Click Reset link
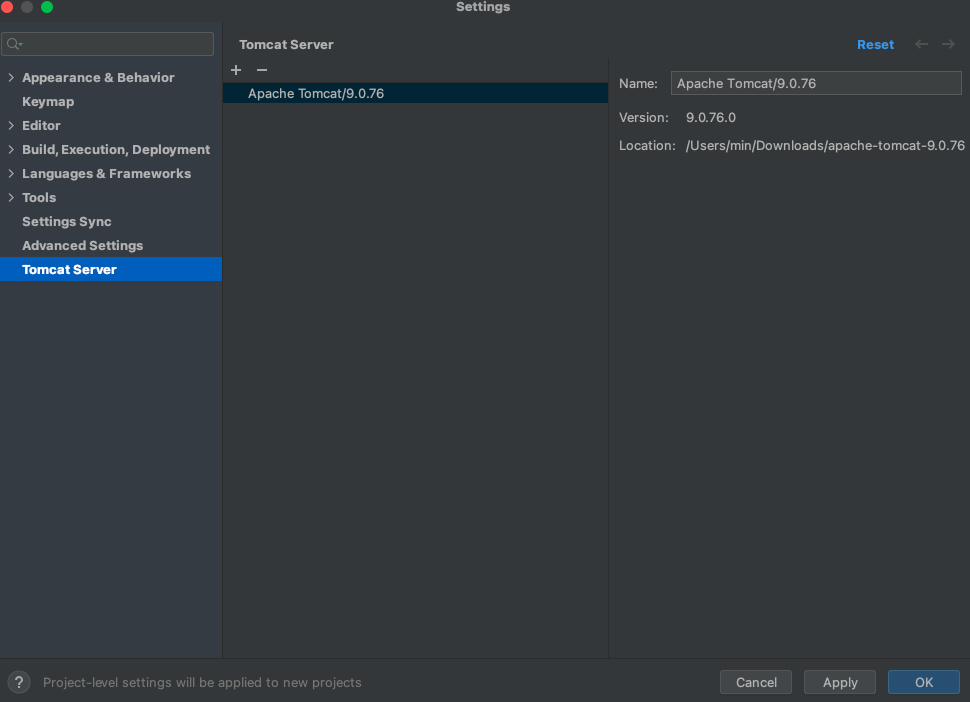The width and height of the screenshot is (970, 702). (x=875, y=45)
